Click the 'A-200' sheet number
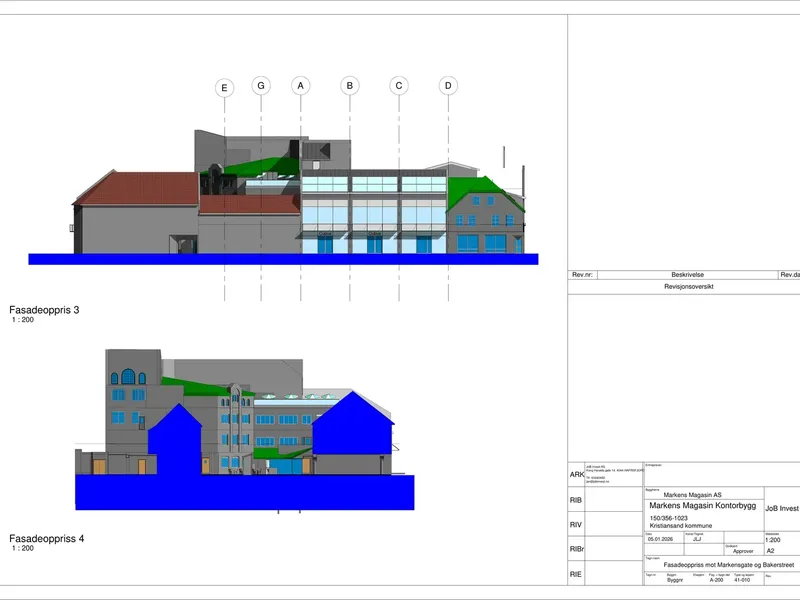Image resolution: width=800 pixels, height=600 pixels. coord(716,580)
